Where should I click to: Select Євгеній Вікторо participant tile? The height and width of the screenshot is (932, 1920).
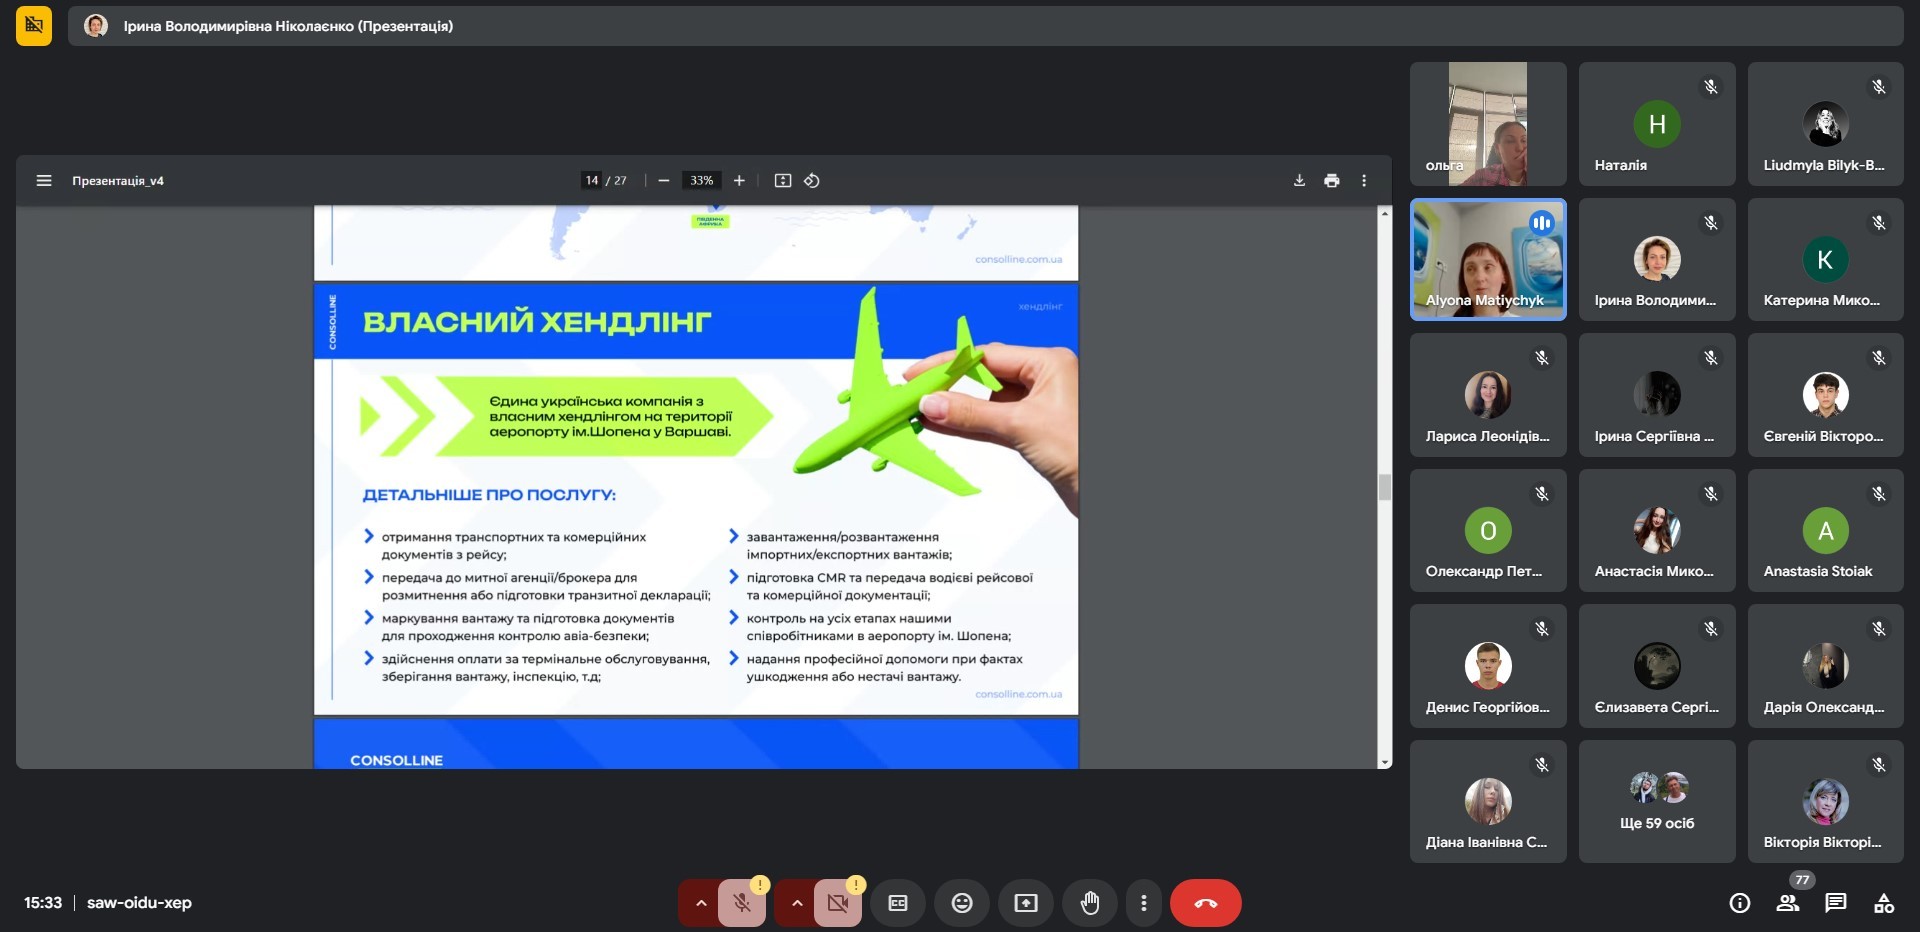1826,395
